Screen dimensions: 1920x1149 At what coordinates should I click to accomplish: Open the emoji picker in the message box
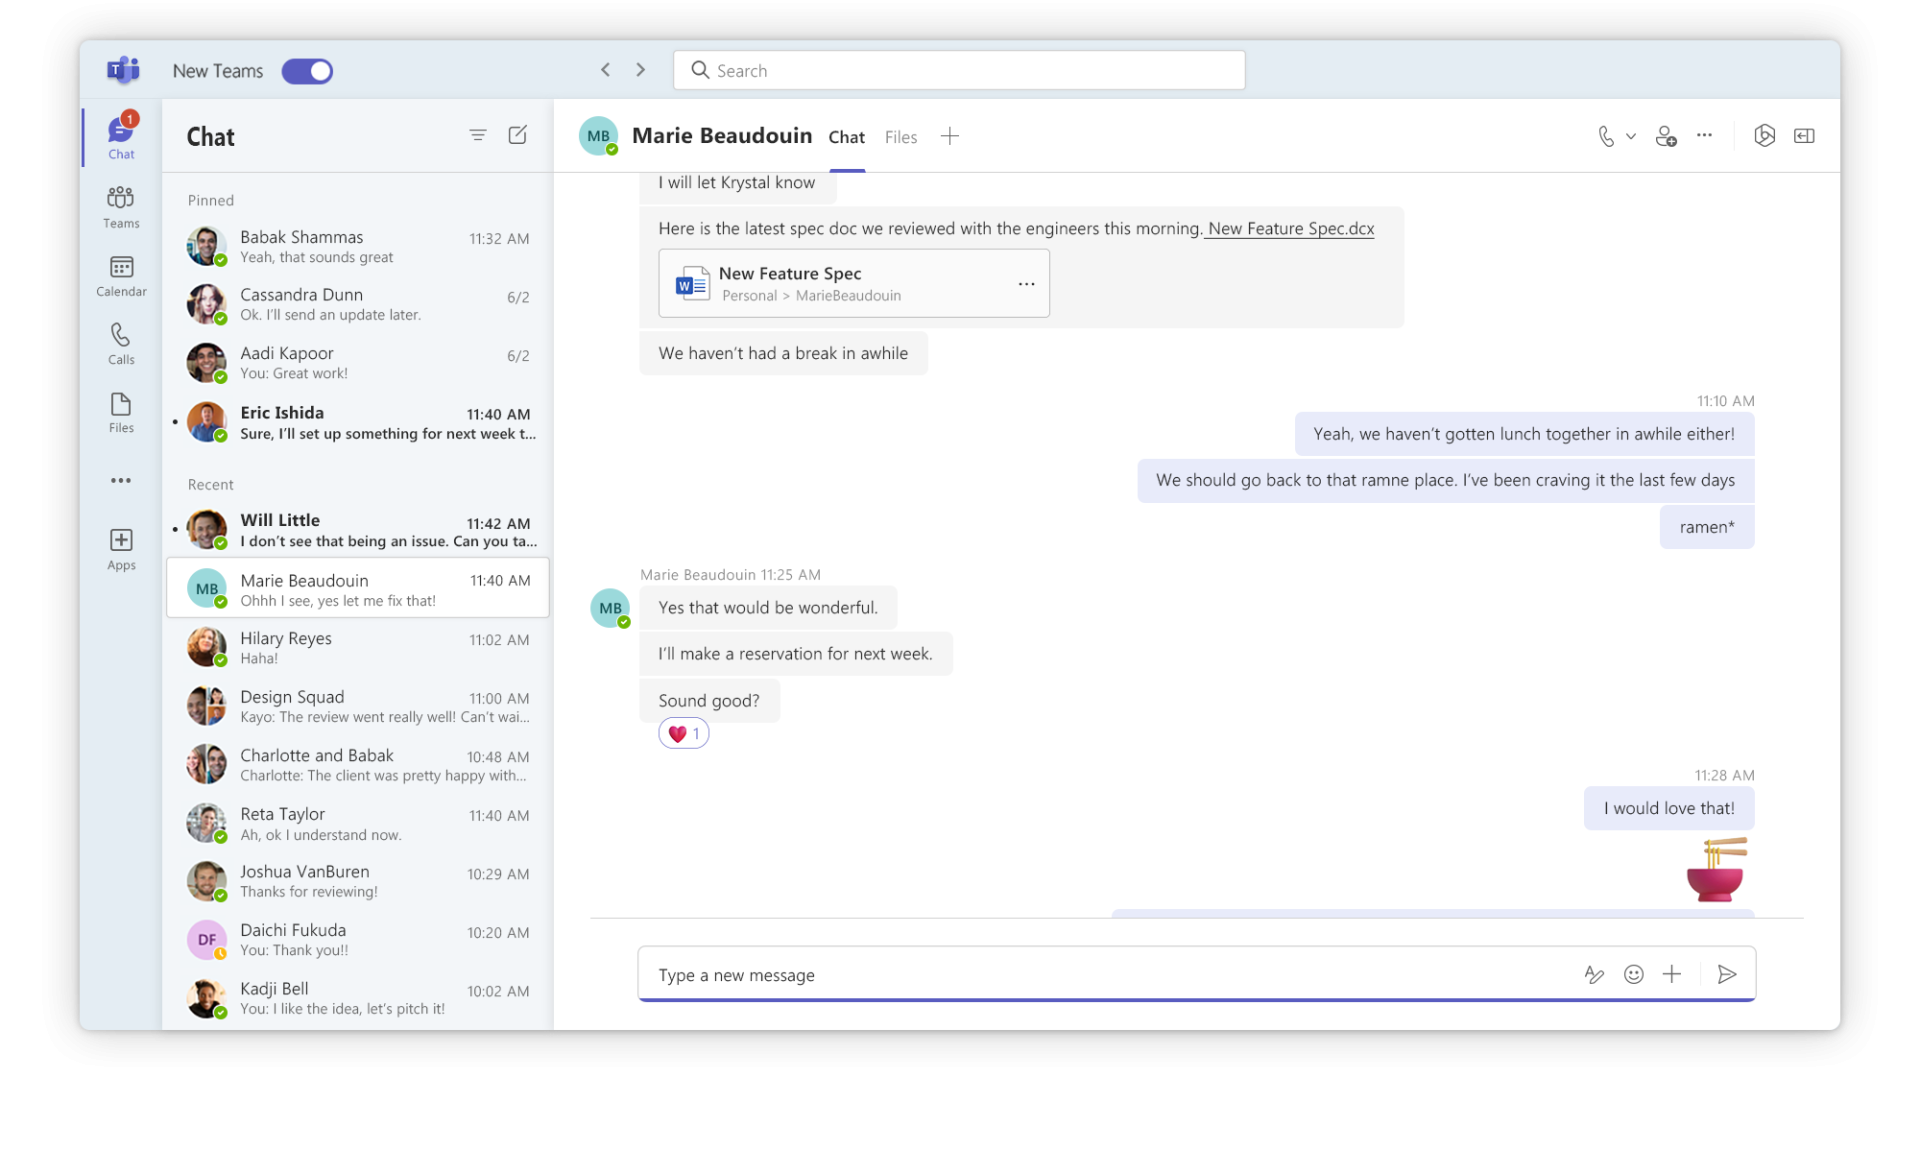[1633, 974]
